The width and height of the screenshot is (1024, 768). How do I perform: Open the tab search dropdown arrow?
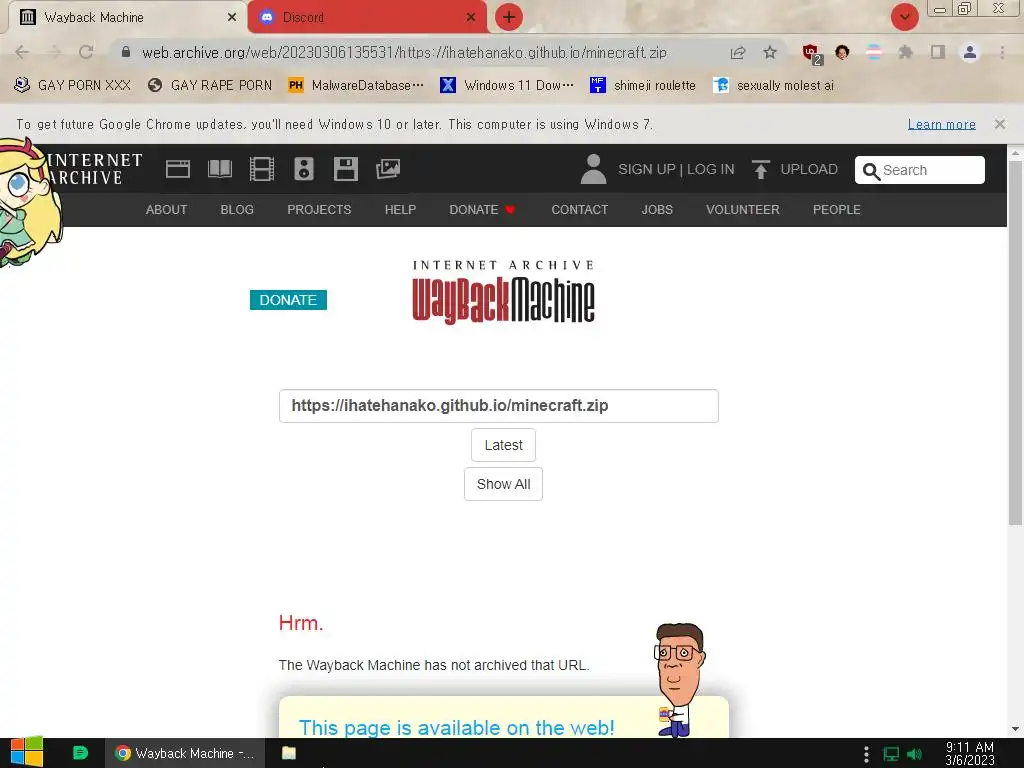(x=904, y=17)
